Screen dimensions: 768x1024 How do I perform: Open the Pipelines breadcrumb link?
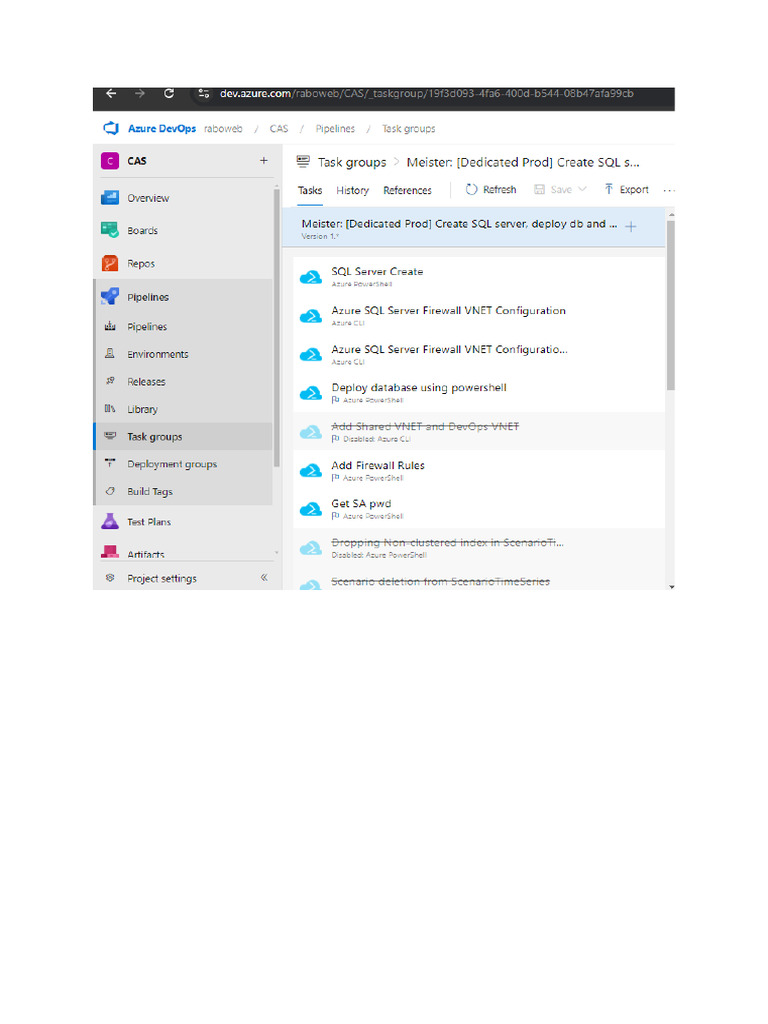coord(335,129)
